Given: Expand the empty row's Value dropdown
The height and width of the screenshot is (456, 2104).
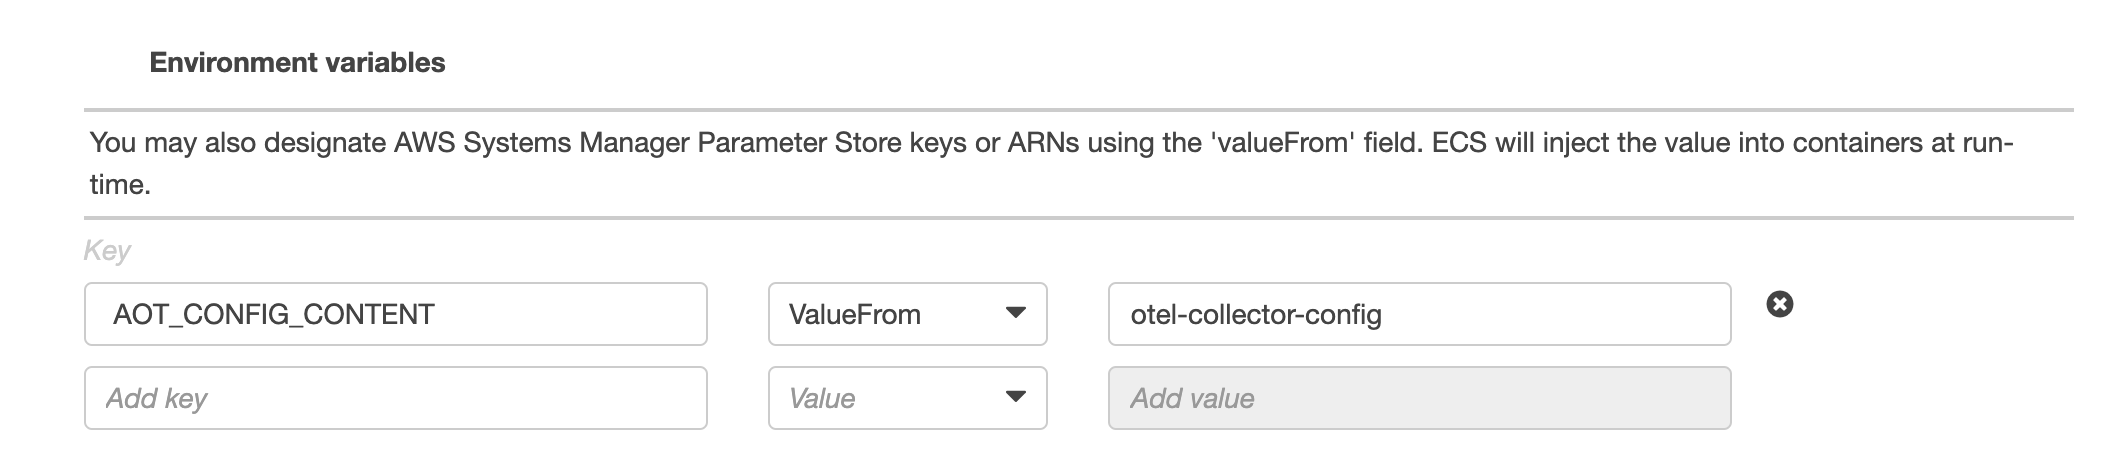Looking at the screenshot, I should [x=907, y=398].
